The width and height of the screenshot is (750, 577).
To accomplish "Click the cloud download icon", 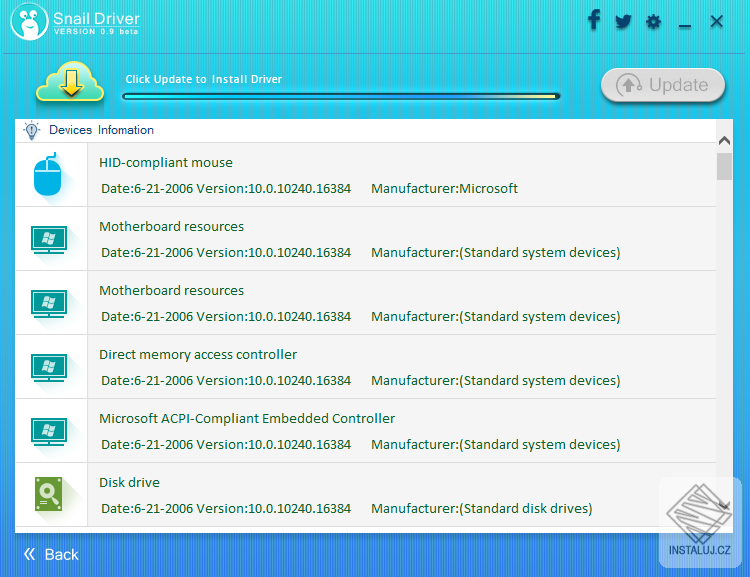I will [70, 82].
